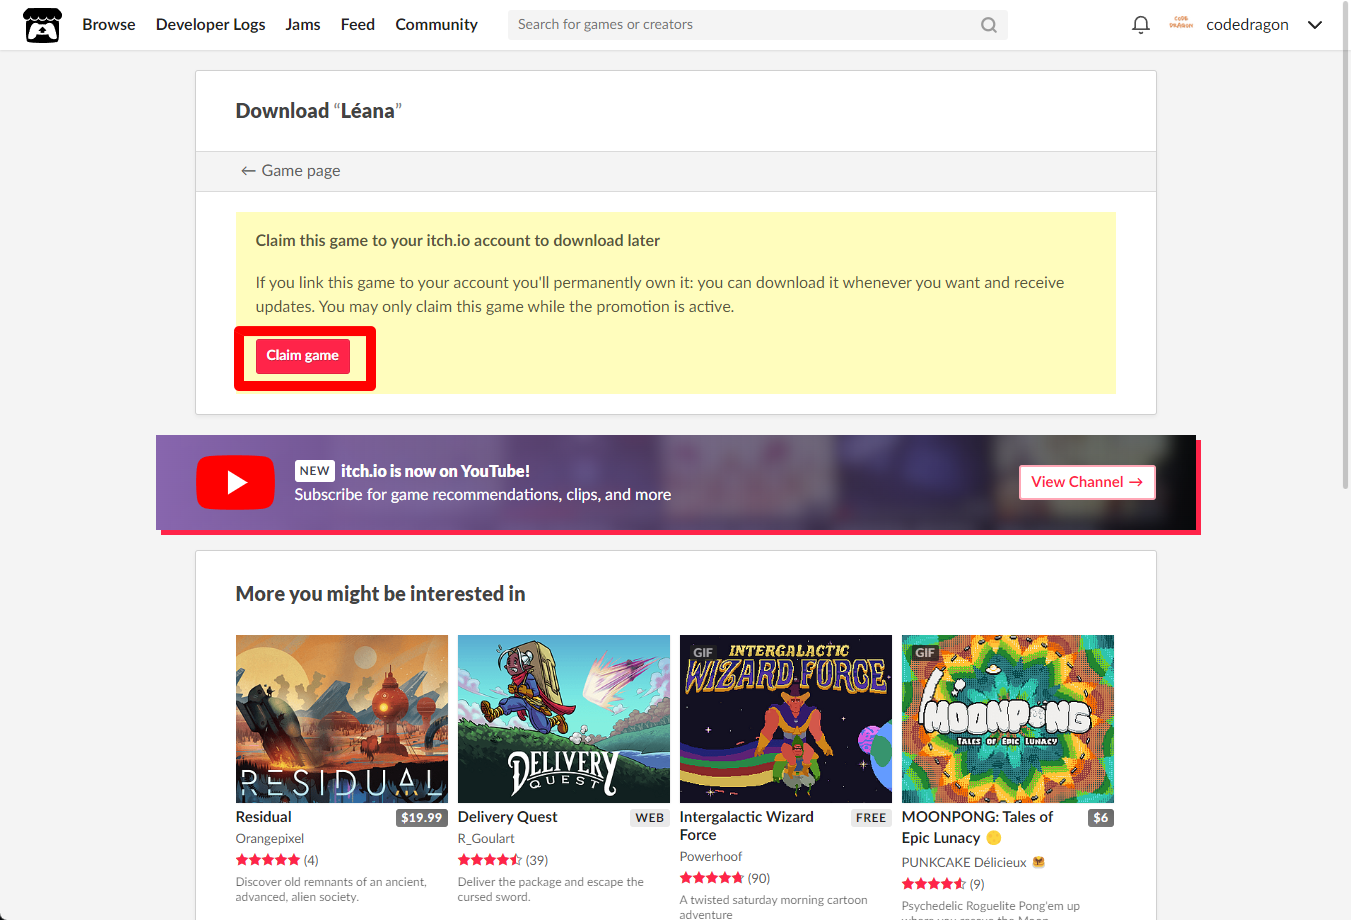Click the search magnifier icon
Screen dimensions: 1351x920
point(988,25)
